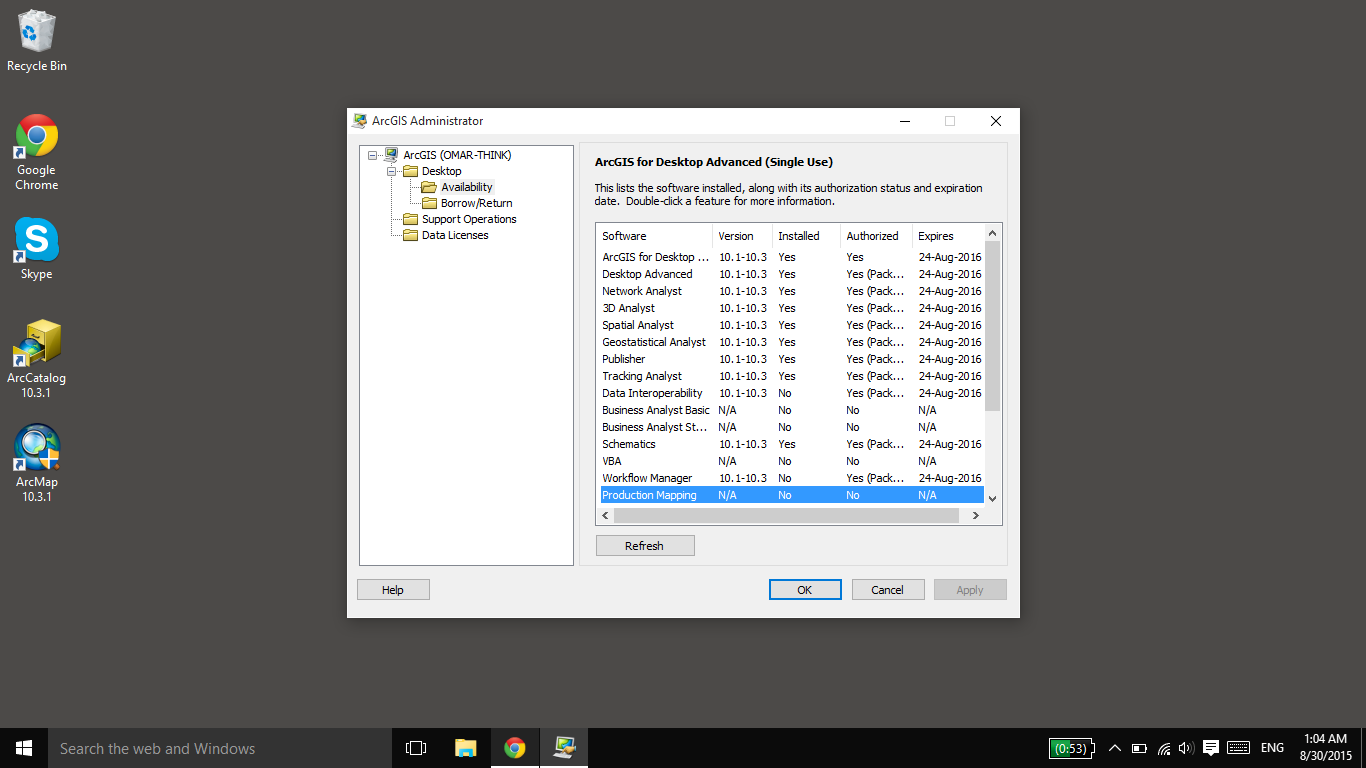Open the clock showing 1:04 AM

(x=1325, y=748)
